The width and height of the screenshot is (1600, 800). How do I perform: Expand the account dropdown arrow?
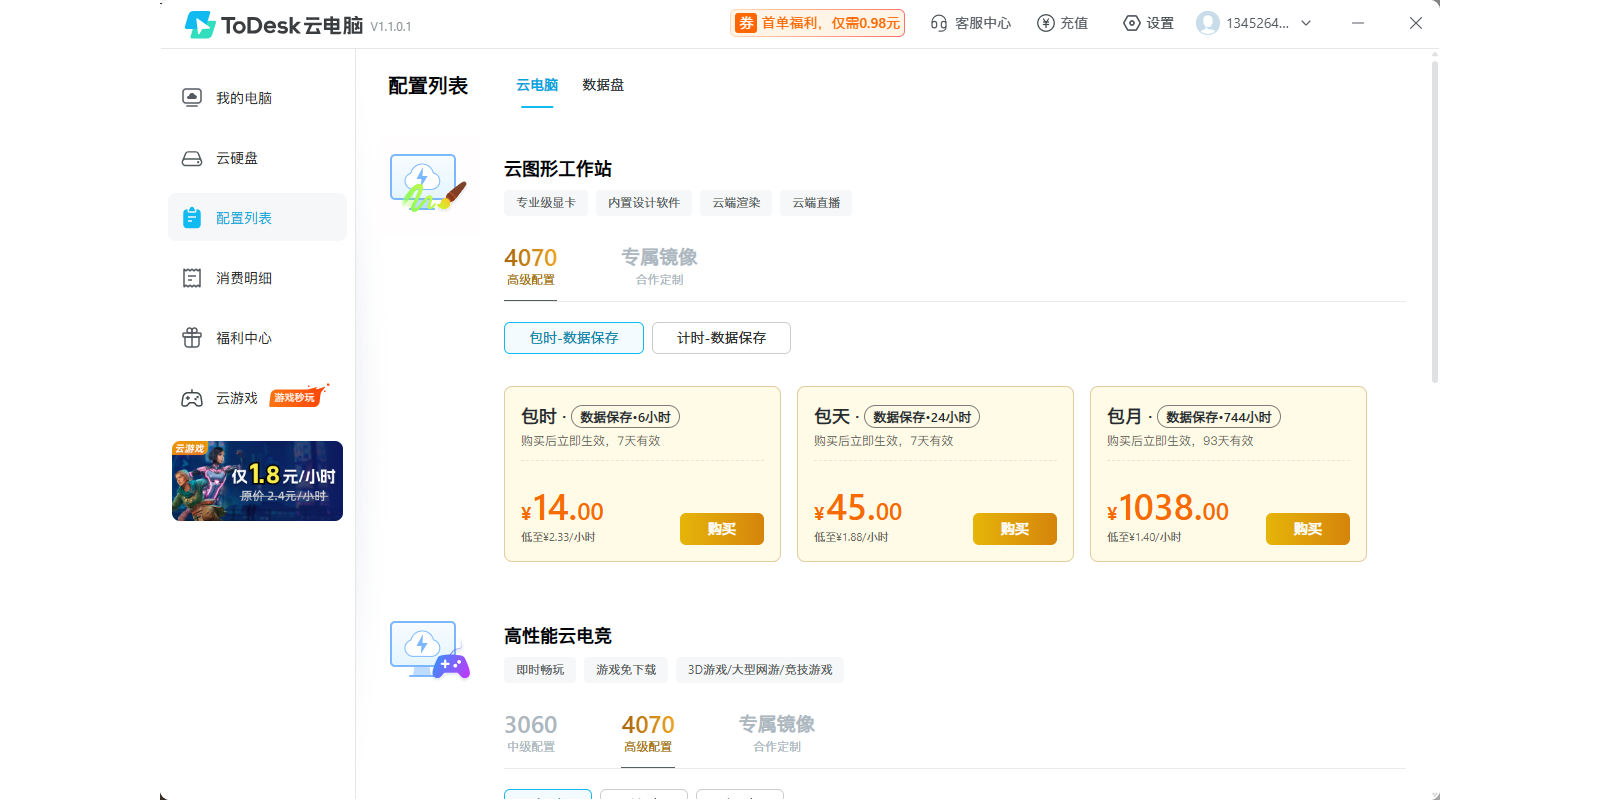[x=1306, y=23]
